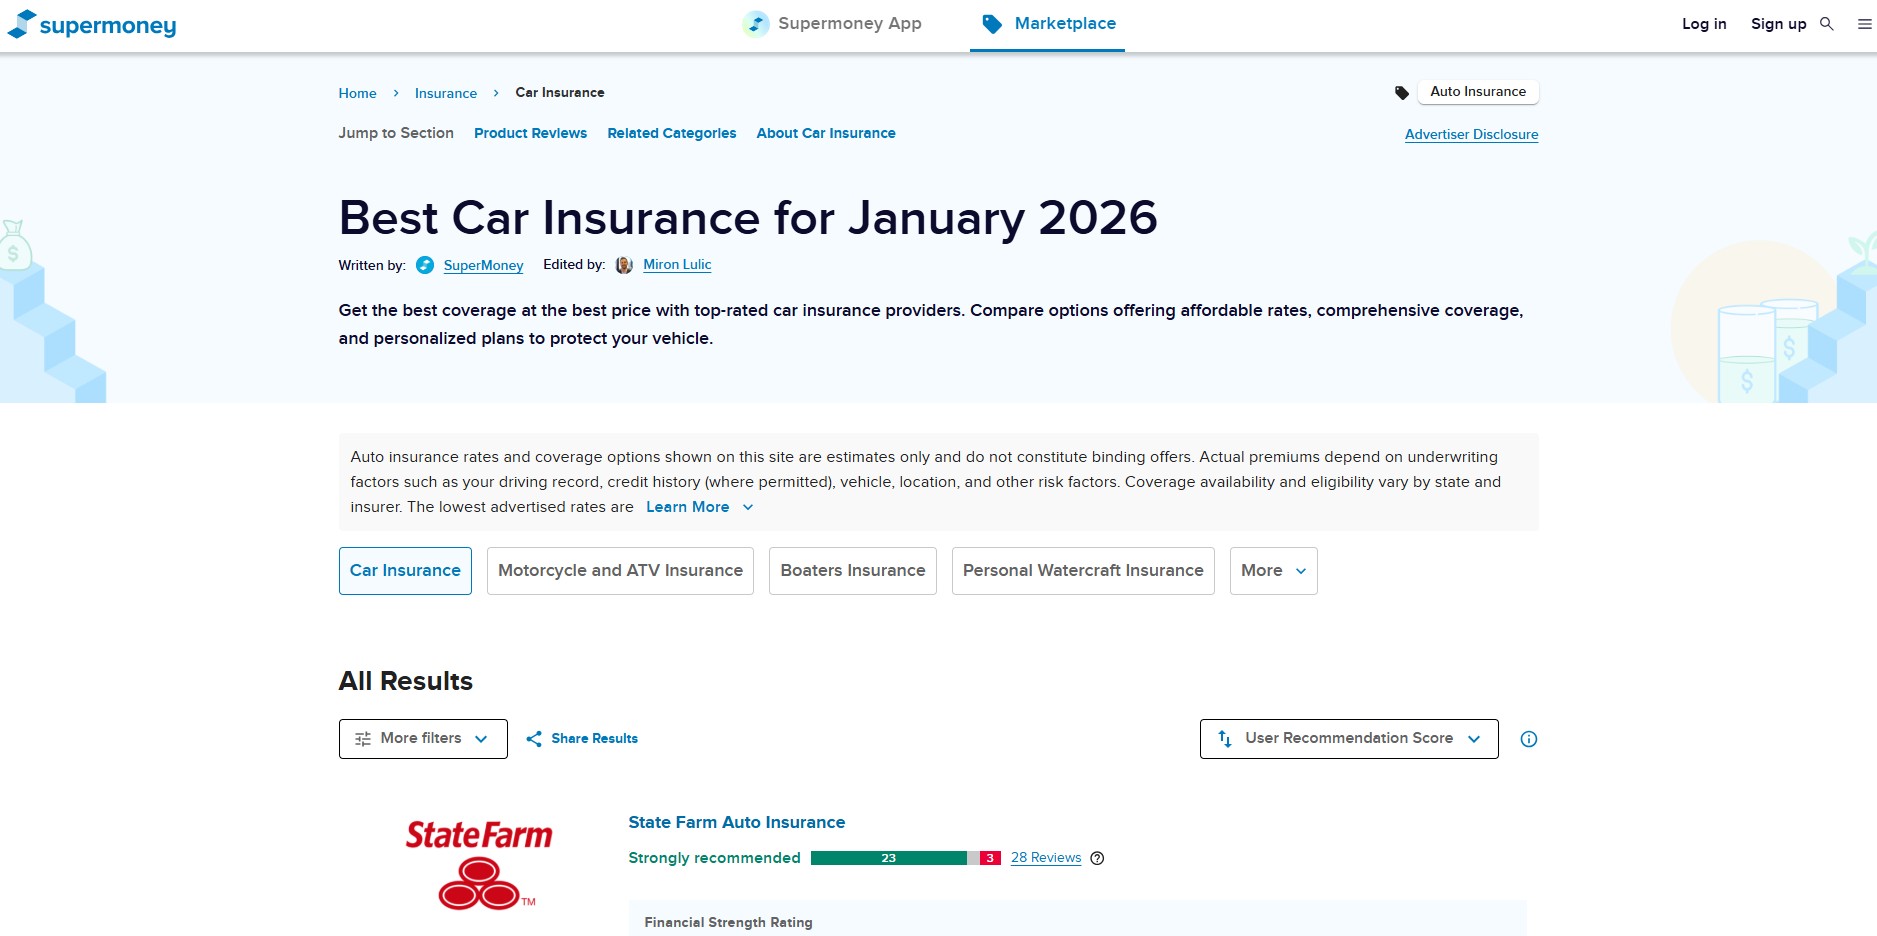Open the Supermoney App tab

coord(832,24)
